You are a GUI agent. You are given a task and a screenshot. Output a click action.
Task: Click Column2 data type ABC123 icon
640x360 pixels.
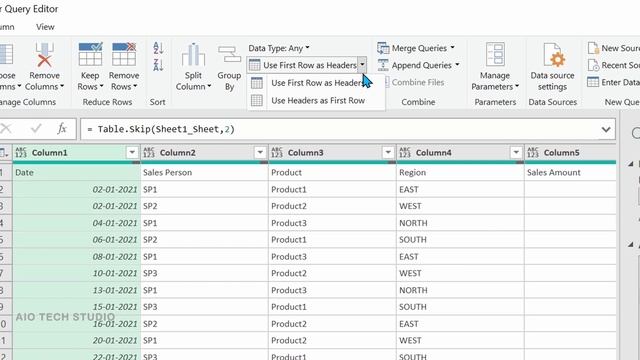149,153
